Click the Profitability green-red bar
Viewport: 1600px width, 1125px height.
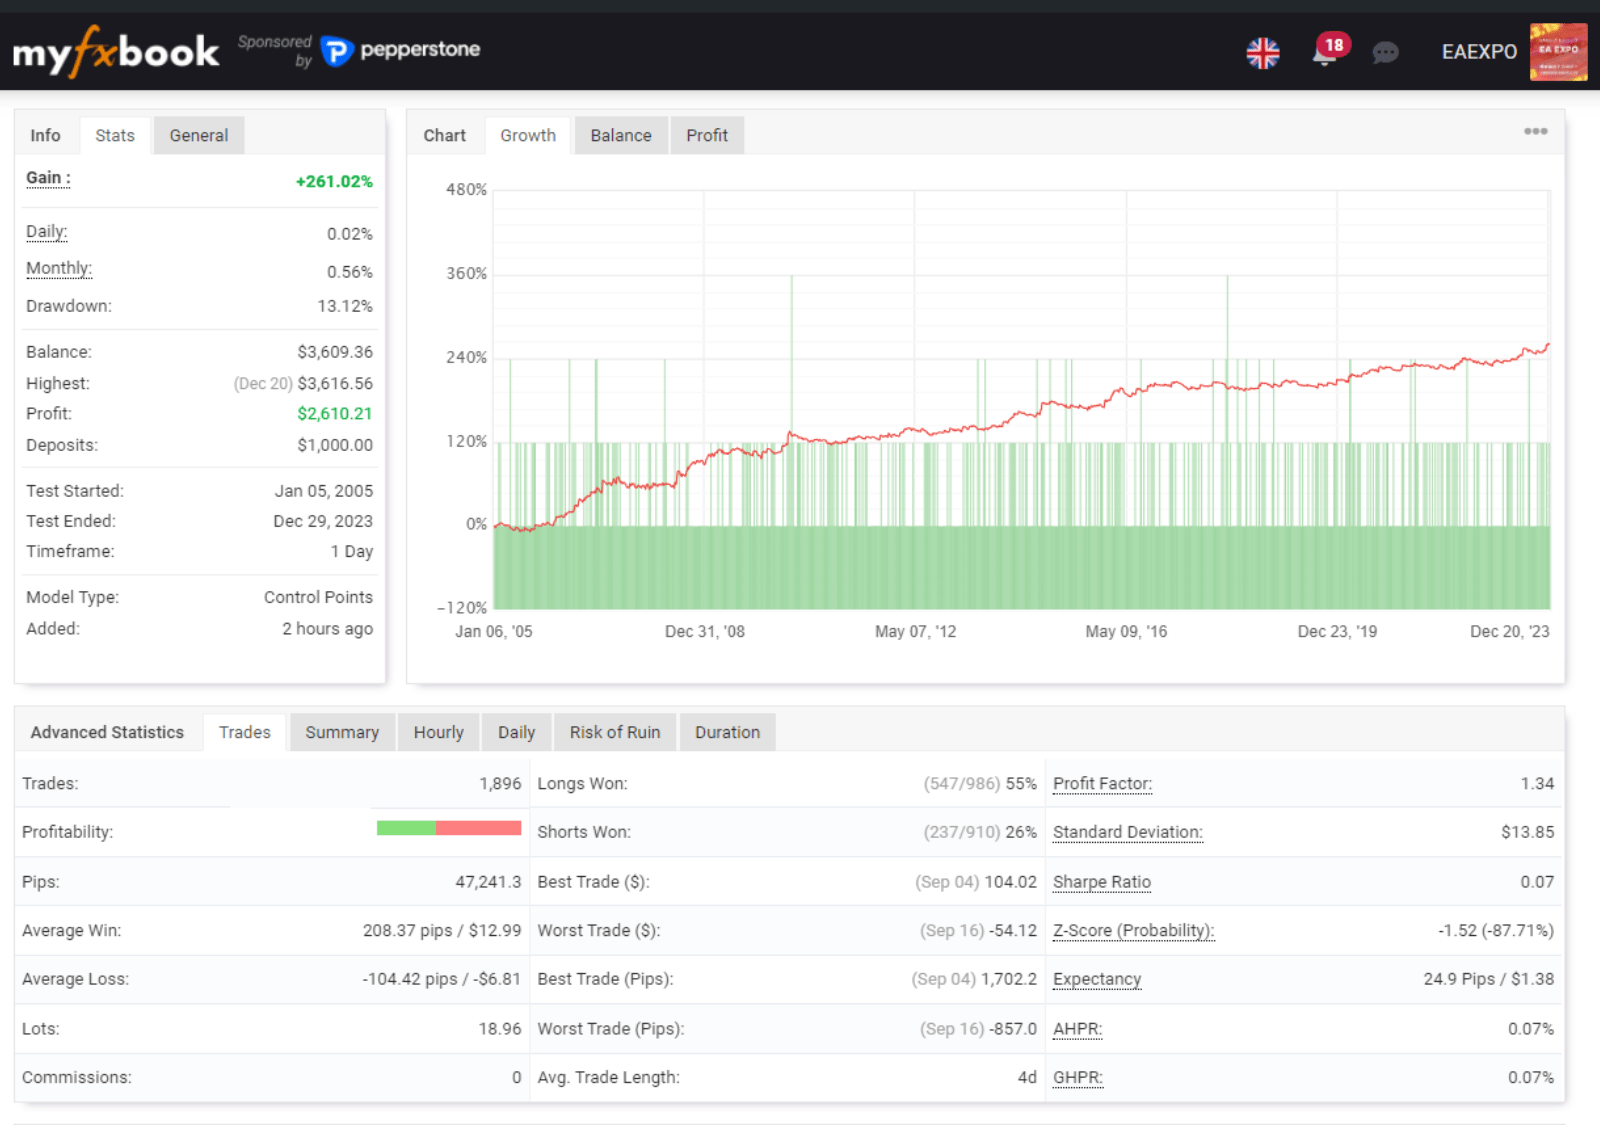click(449, 828)
